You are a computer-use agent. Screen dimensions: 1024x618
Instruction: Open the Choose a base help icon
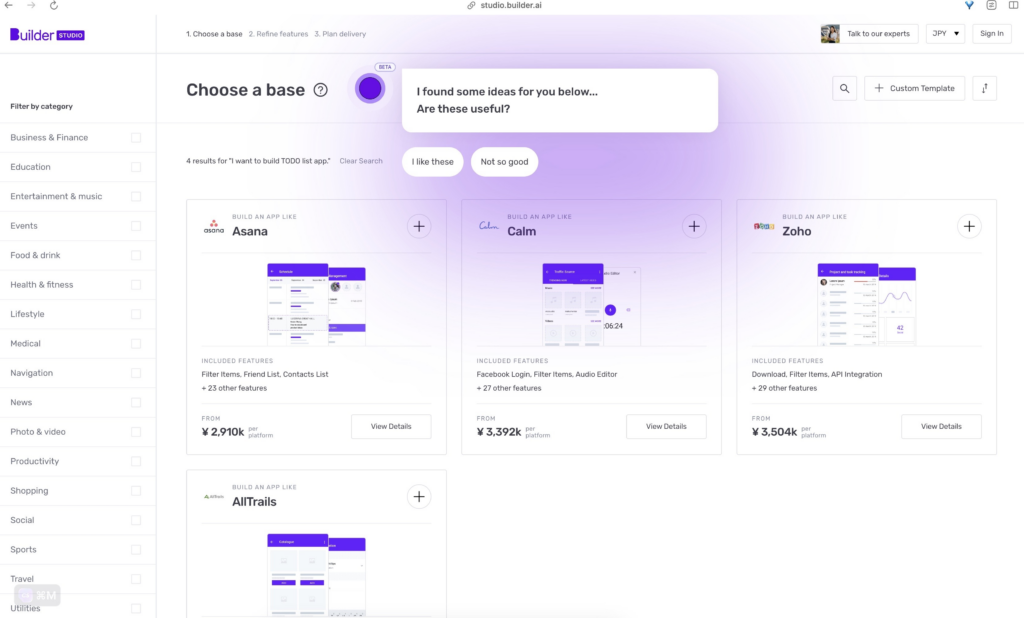tap(320, 90)
